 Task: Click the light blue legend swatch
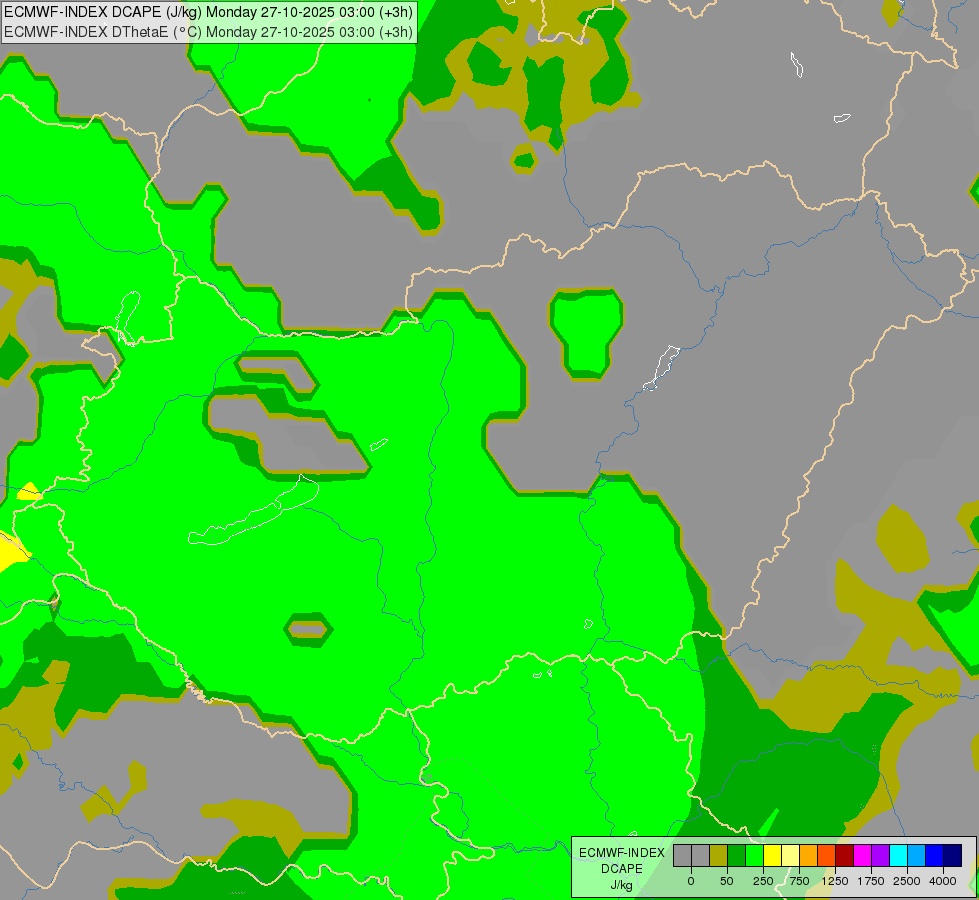point(917,855)
